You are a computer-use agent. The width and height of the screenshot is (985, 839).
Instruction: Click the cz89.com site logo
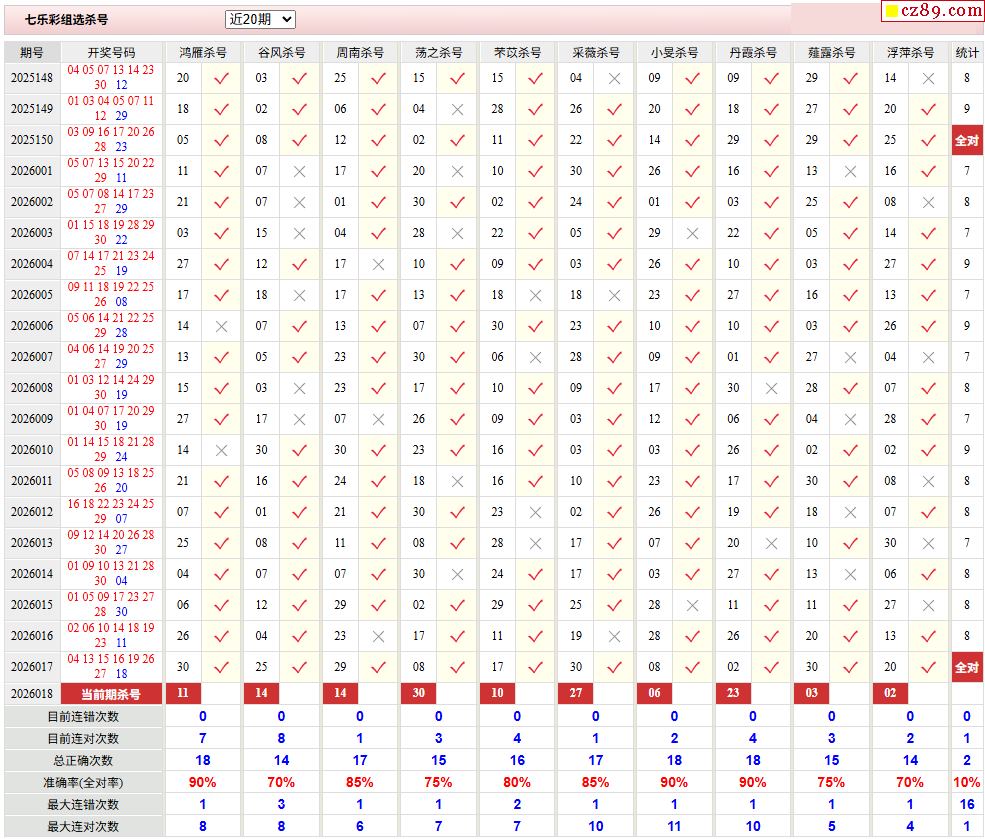[932, 11]
